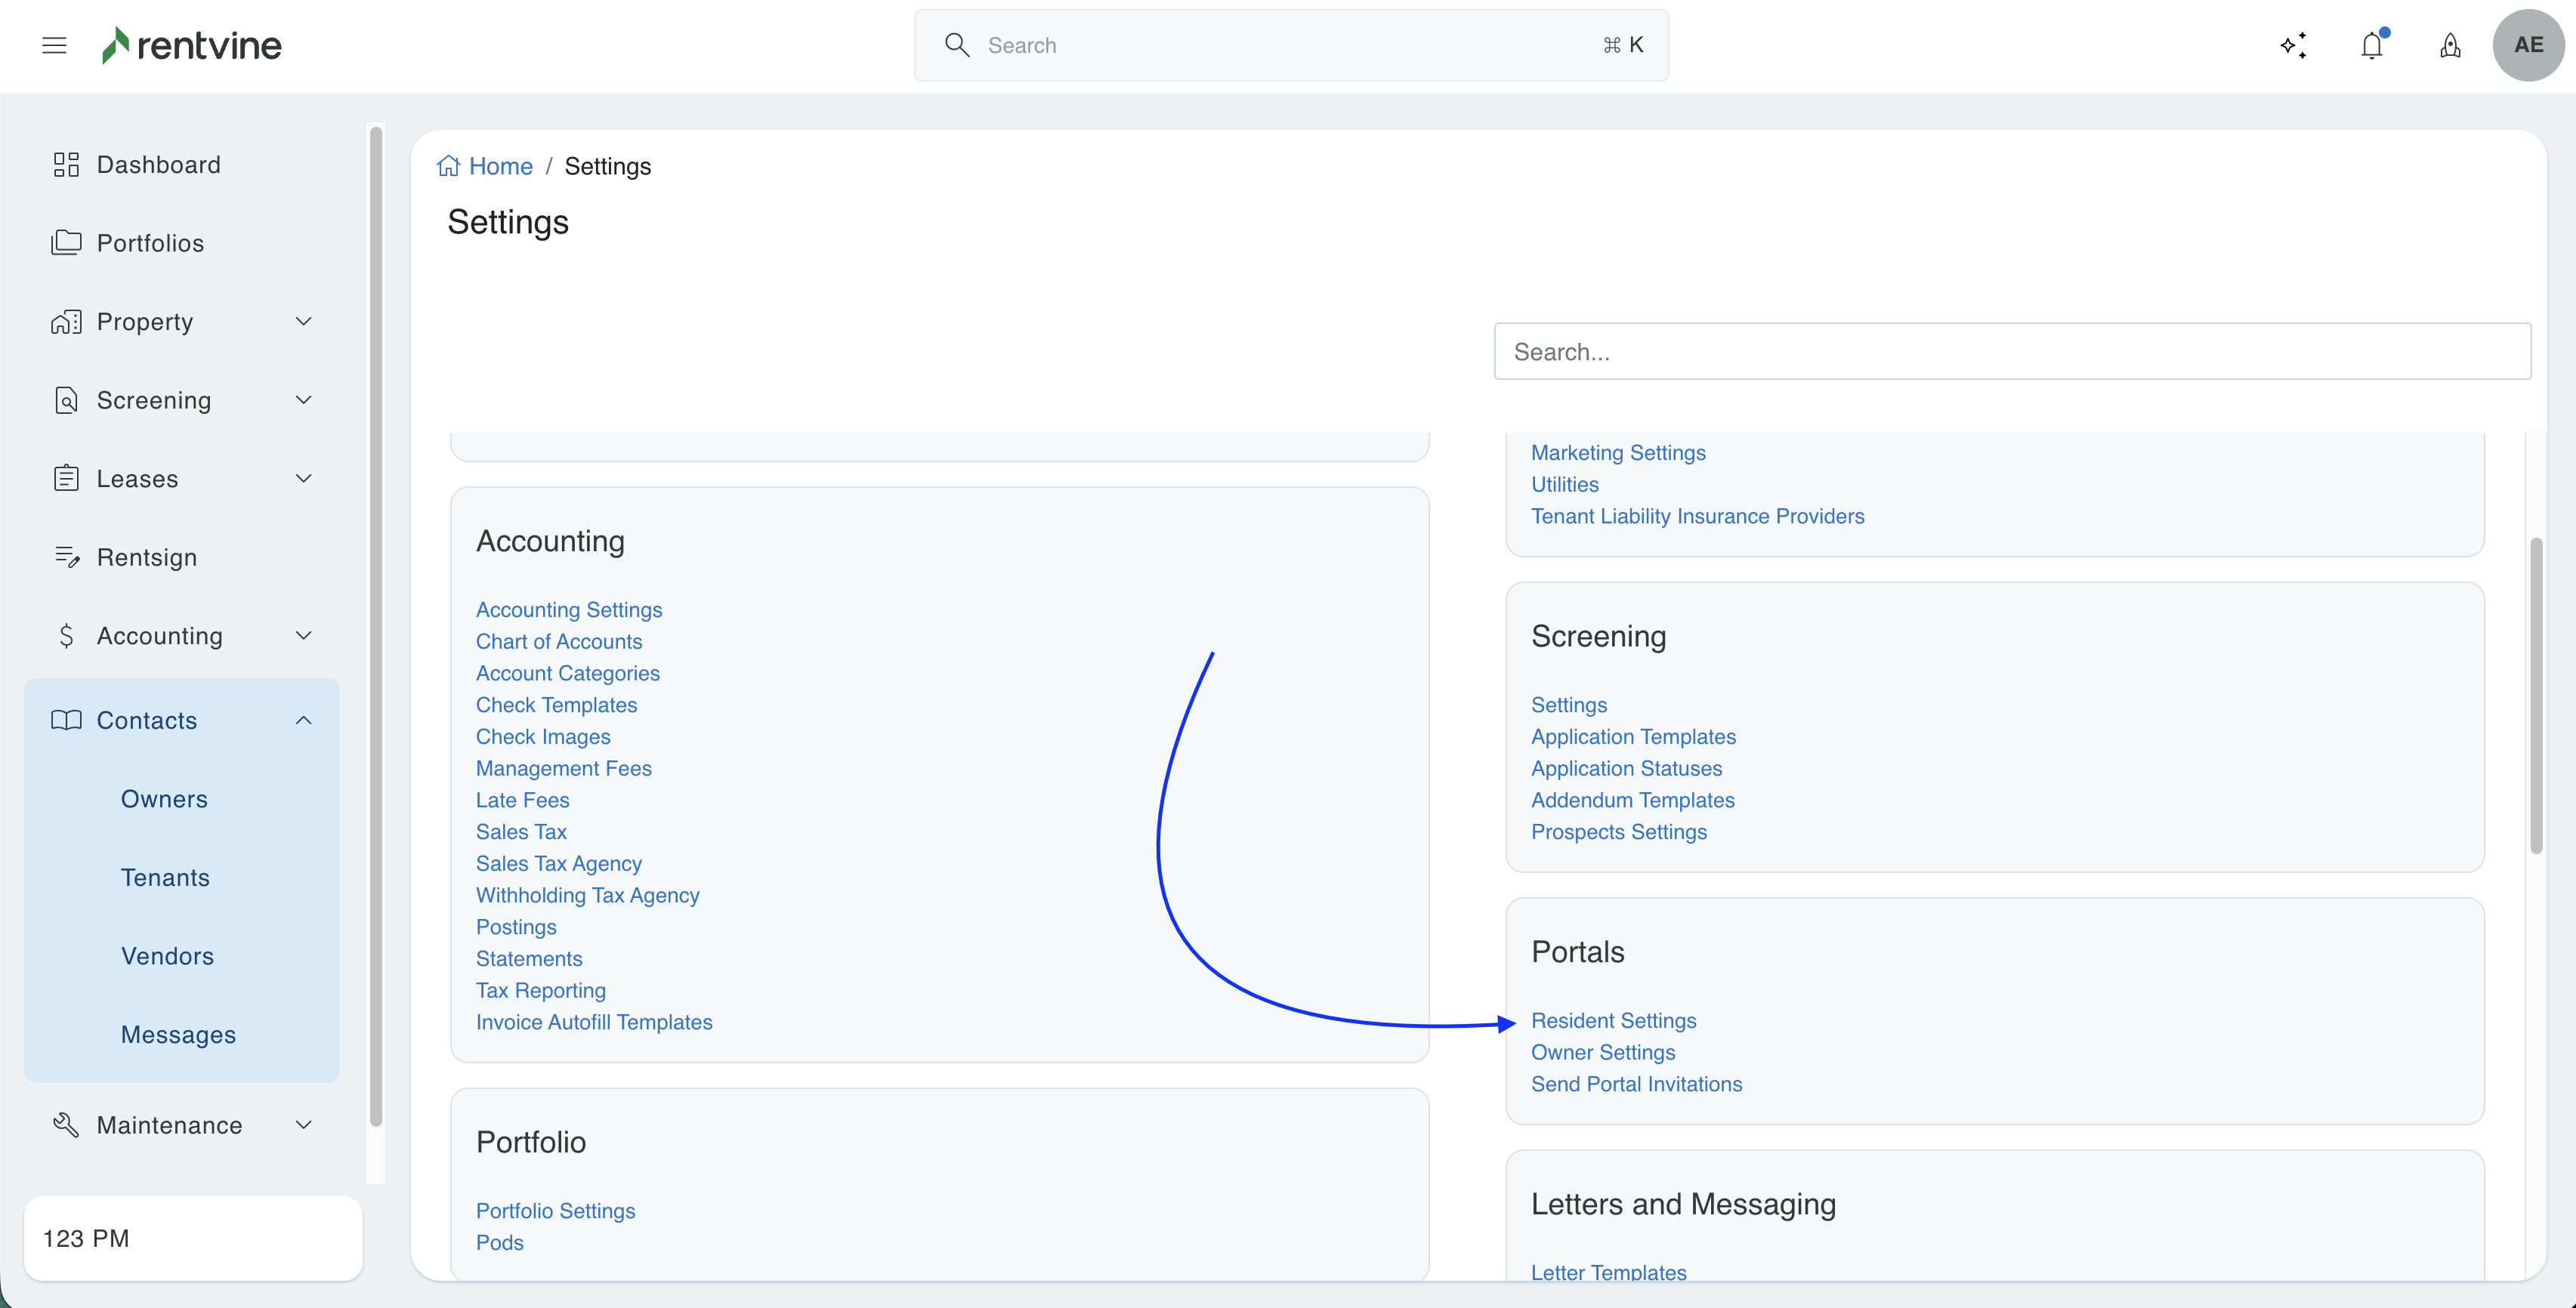The height and width of the screenshot is (1308, 2576).
Task: Click the global Search bar
Action: pos(1290,45)
